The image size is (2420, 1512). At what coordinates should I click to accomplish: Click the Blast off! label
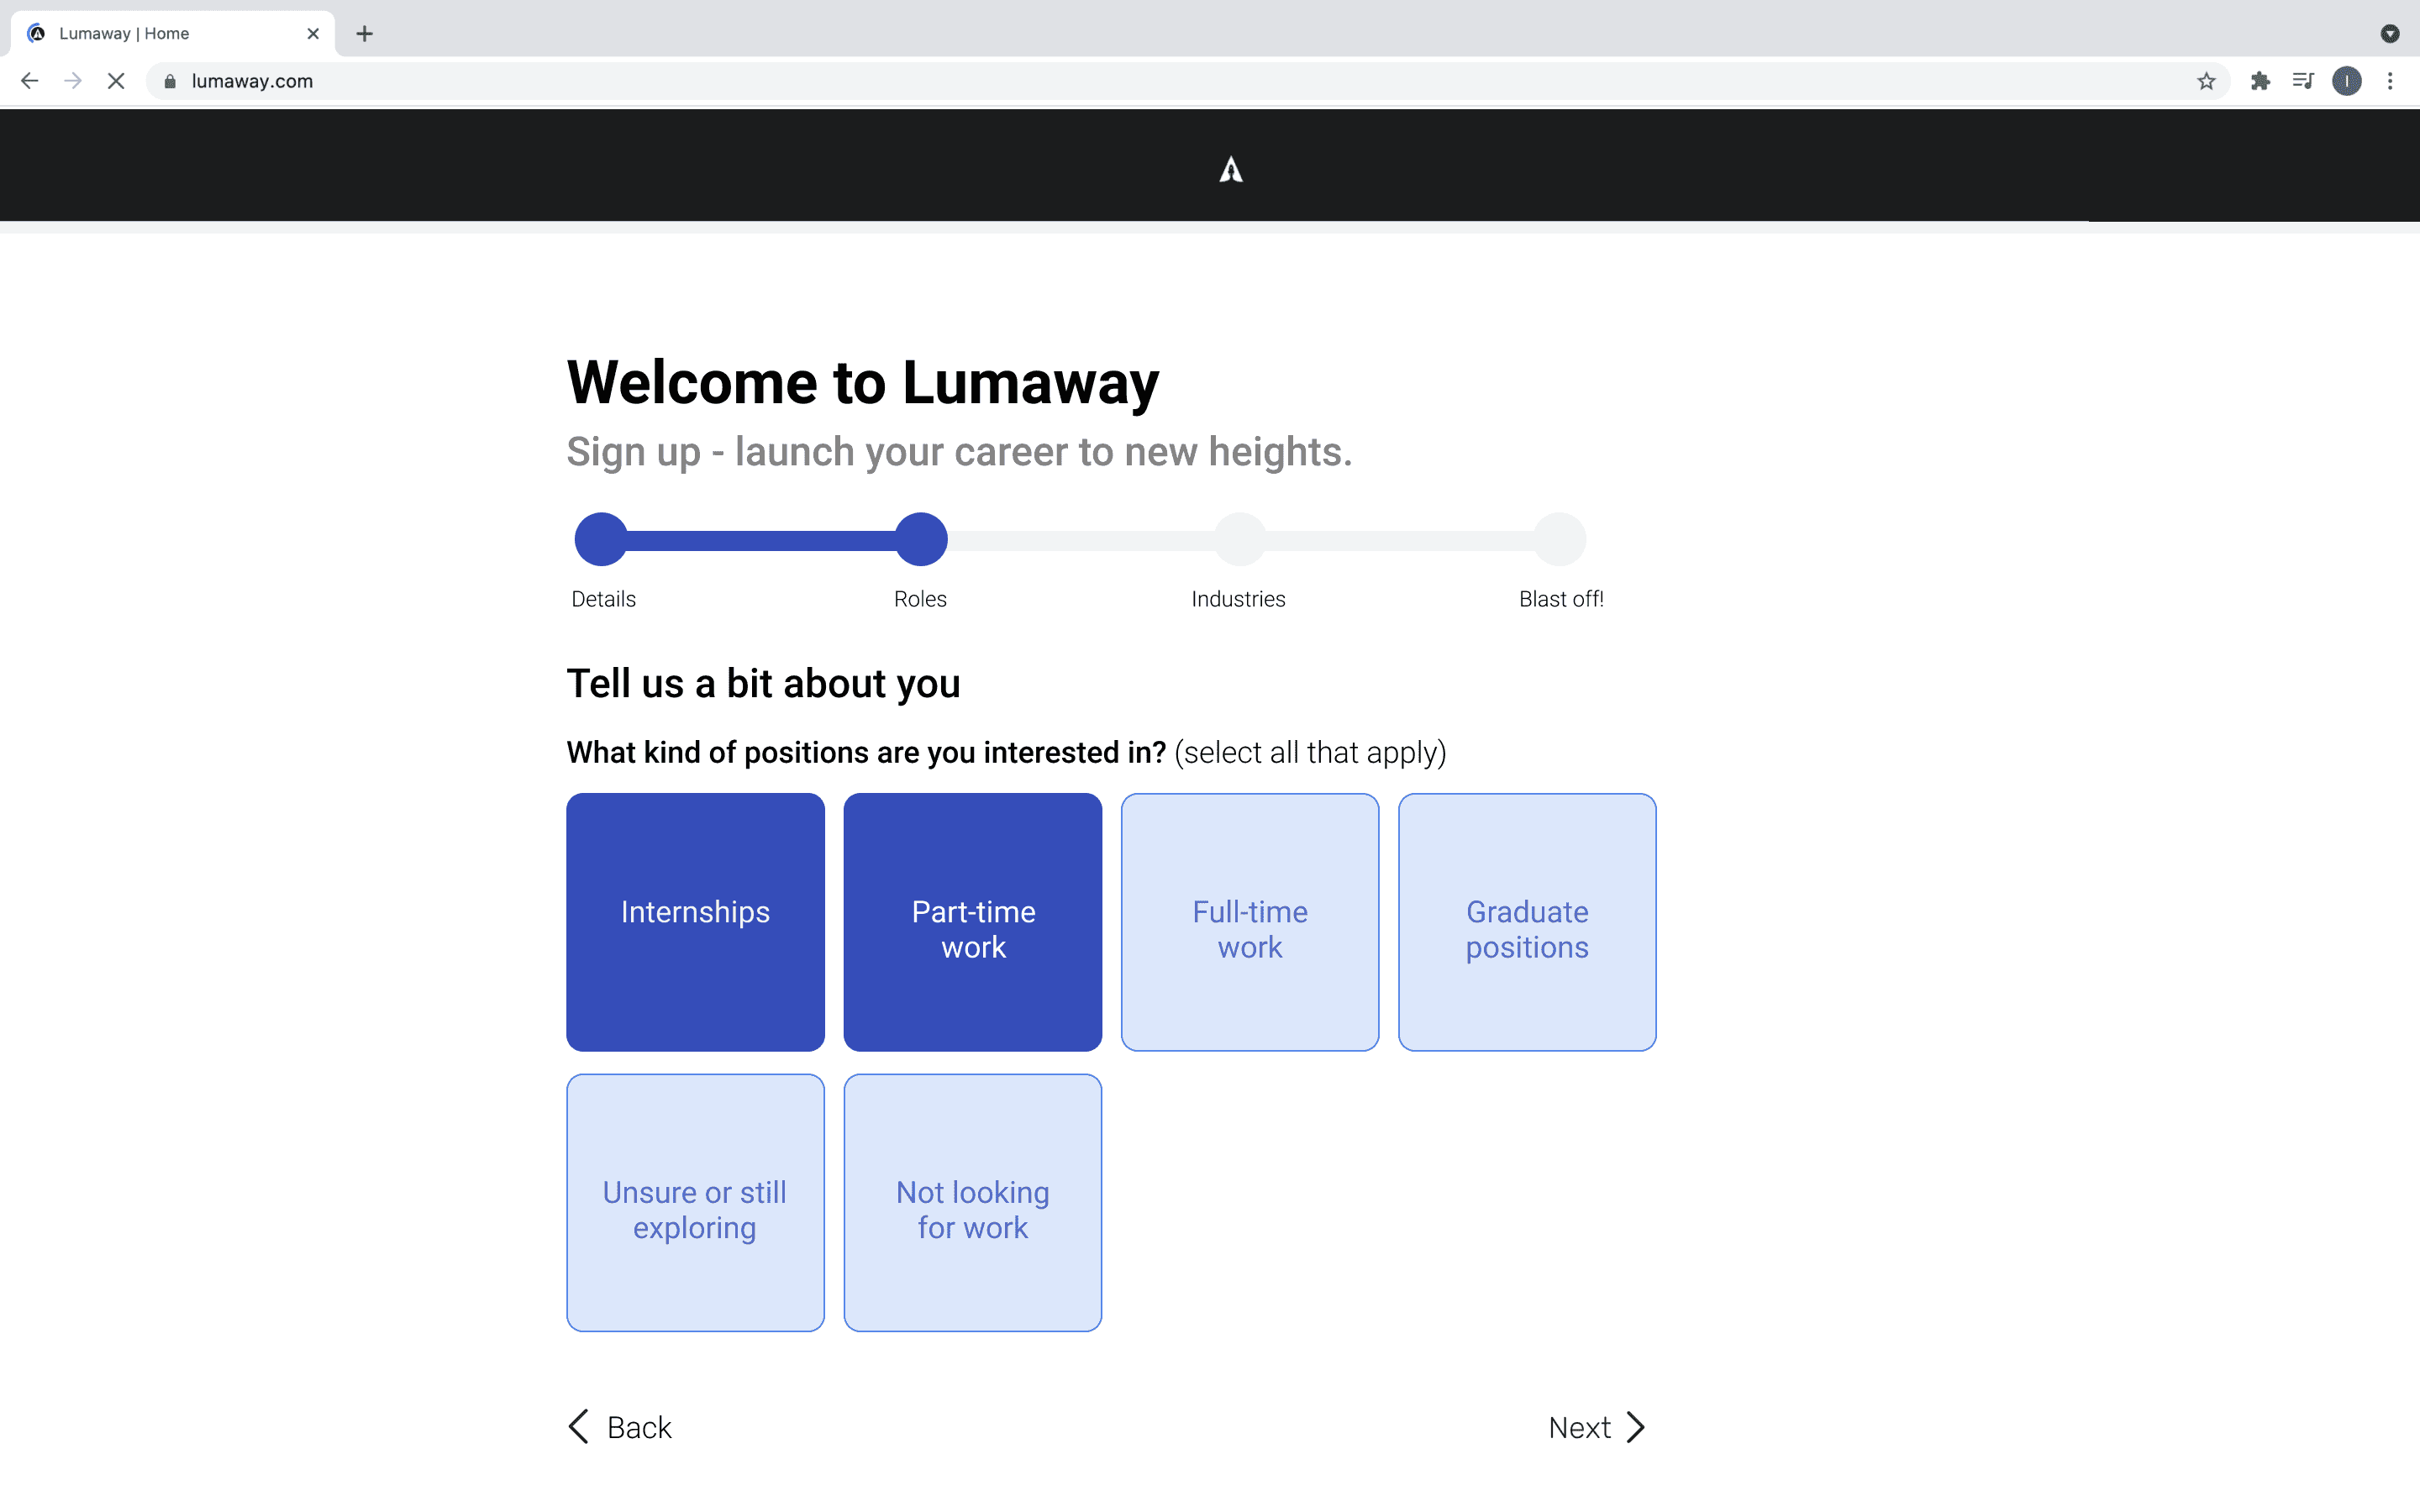pyautogui.click(x=1561, y=599)
